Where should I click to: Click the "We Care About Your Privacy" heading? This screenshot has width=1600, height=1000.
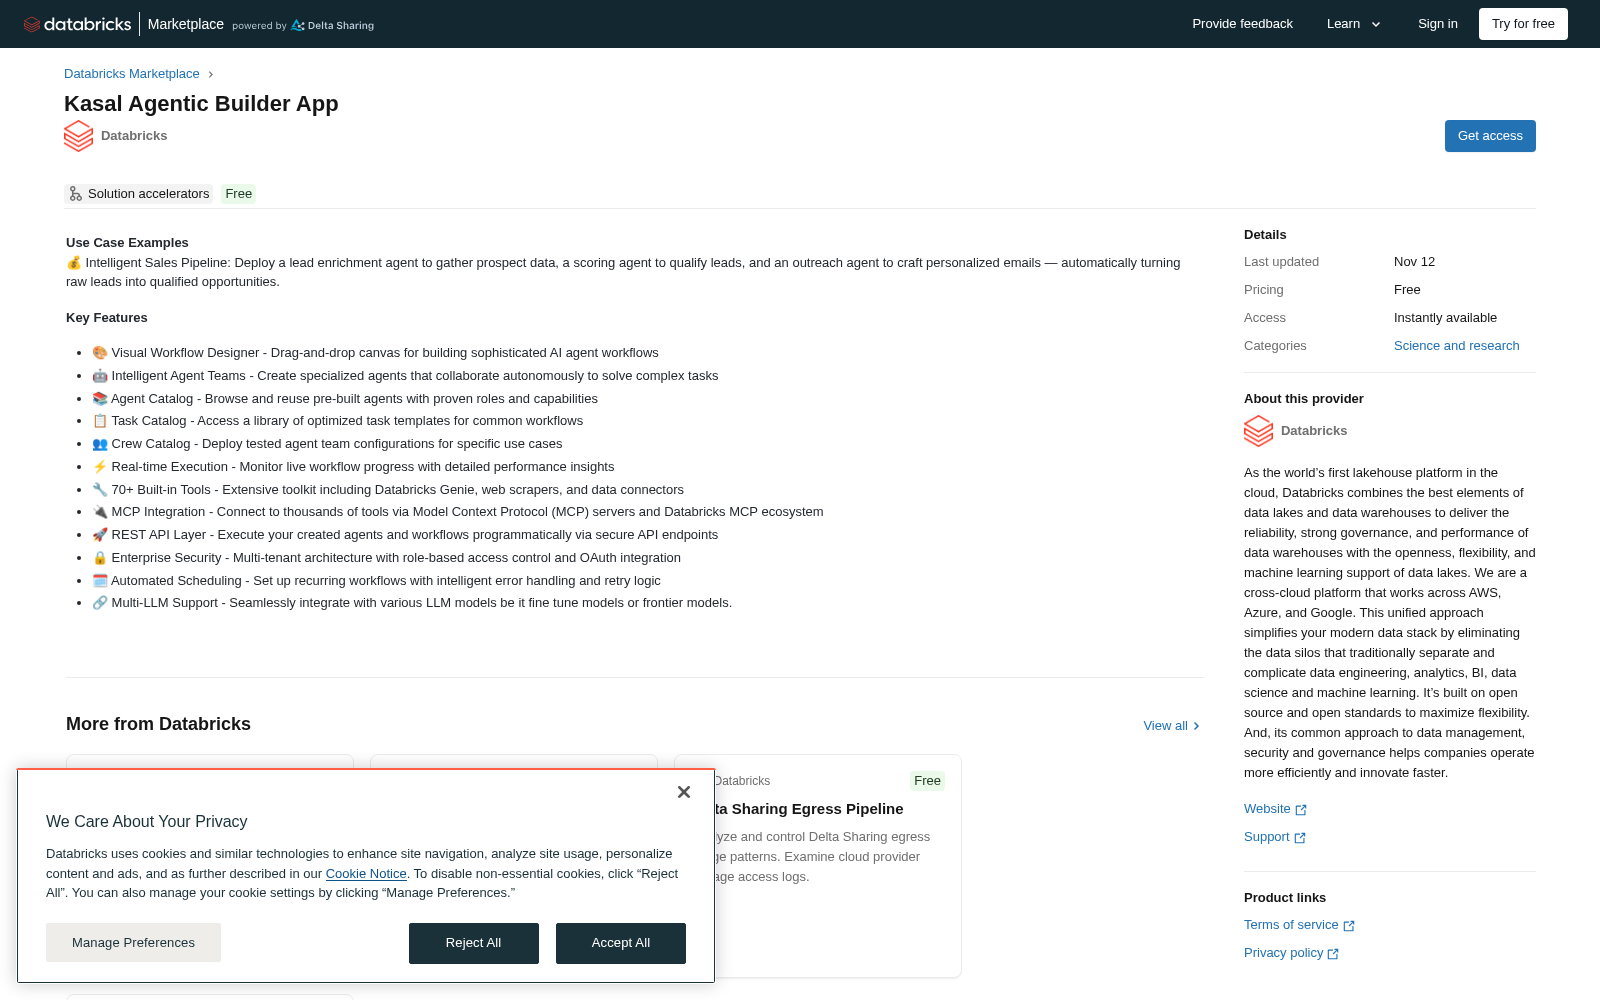tap(147, 822)
